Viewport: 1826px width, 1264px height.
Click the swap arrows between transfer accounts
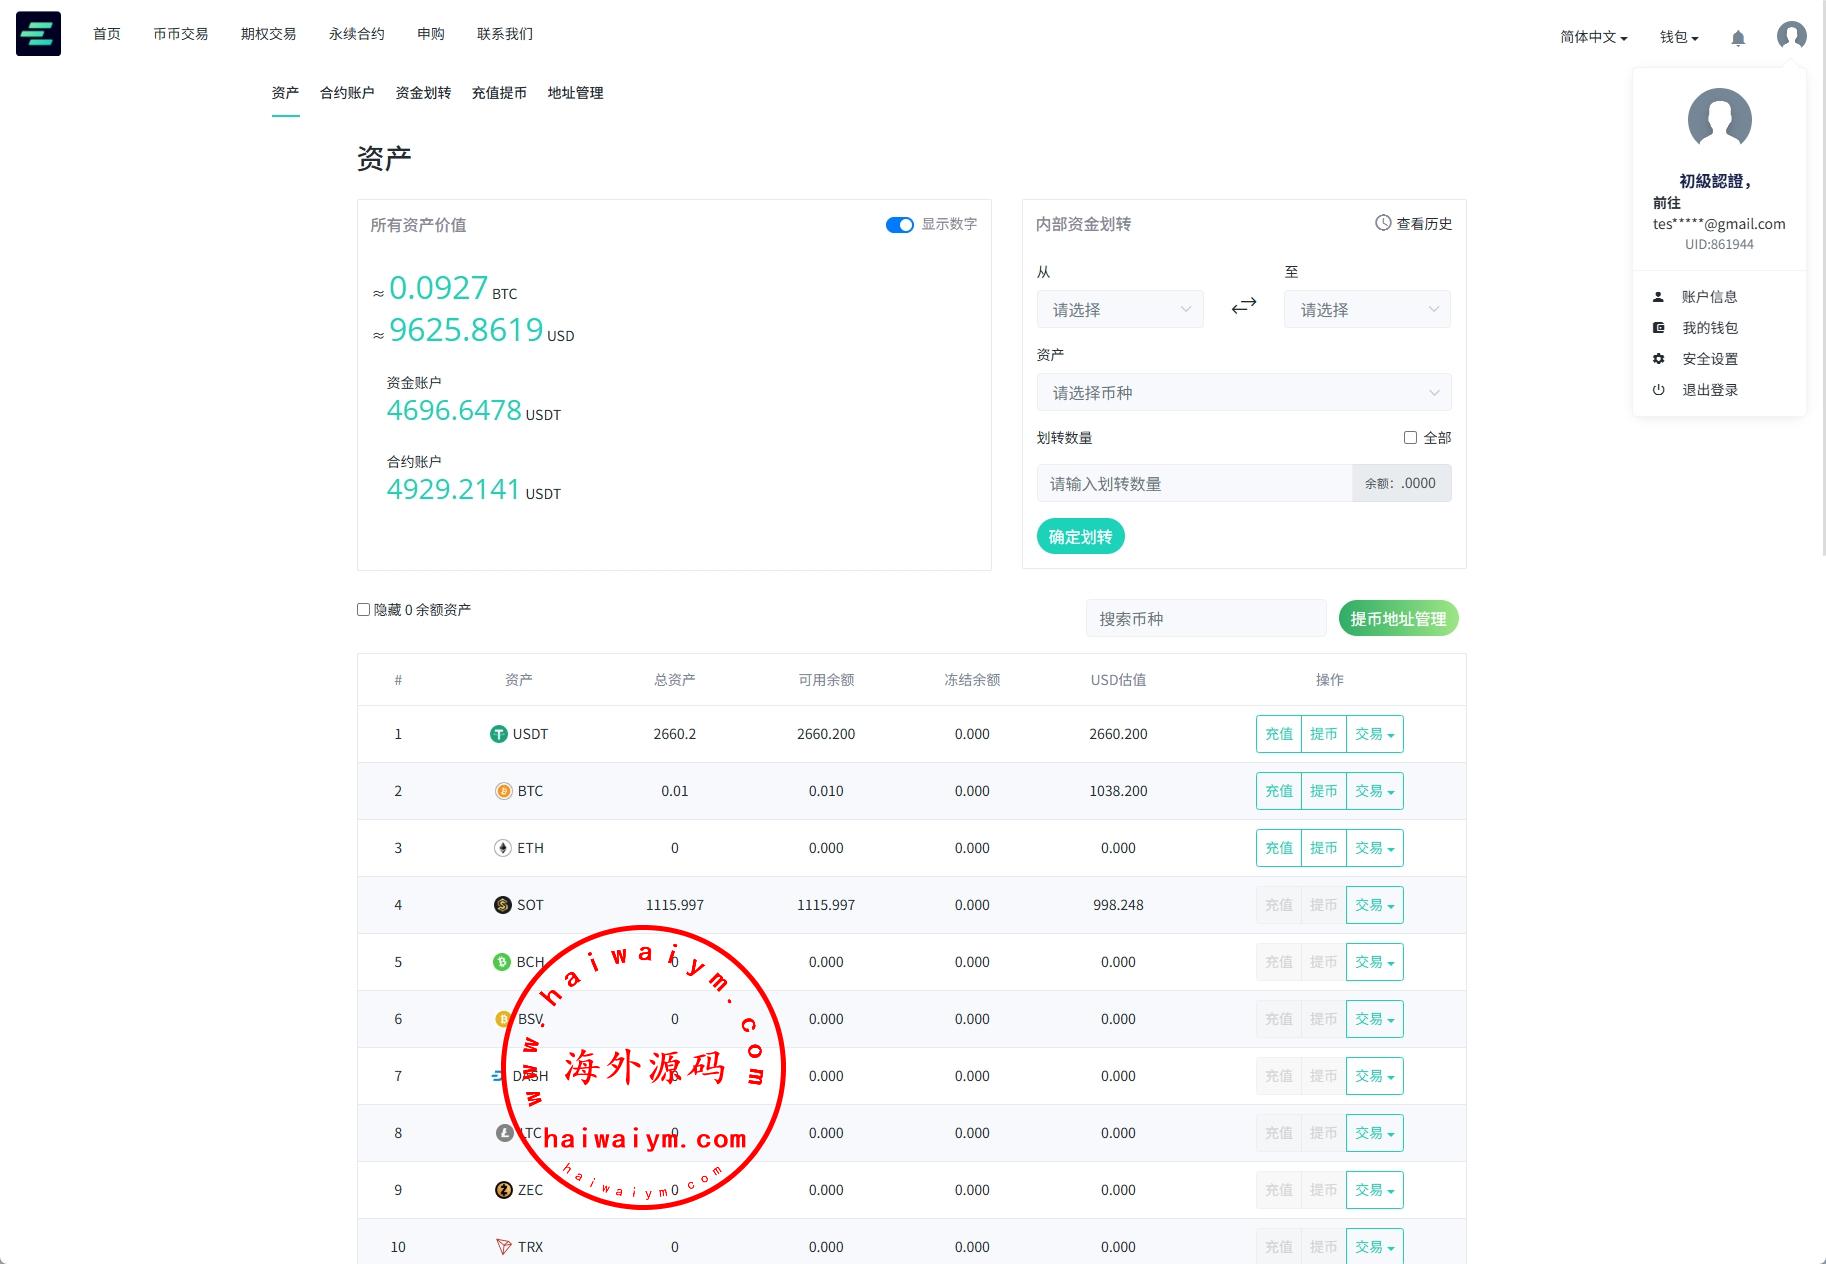coord(1243,306)
